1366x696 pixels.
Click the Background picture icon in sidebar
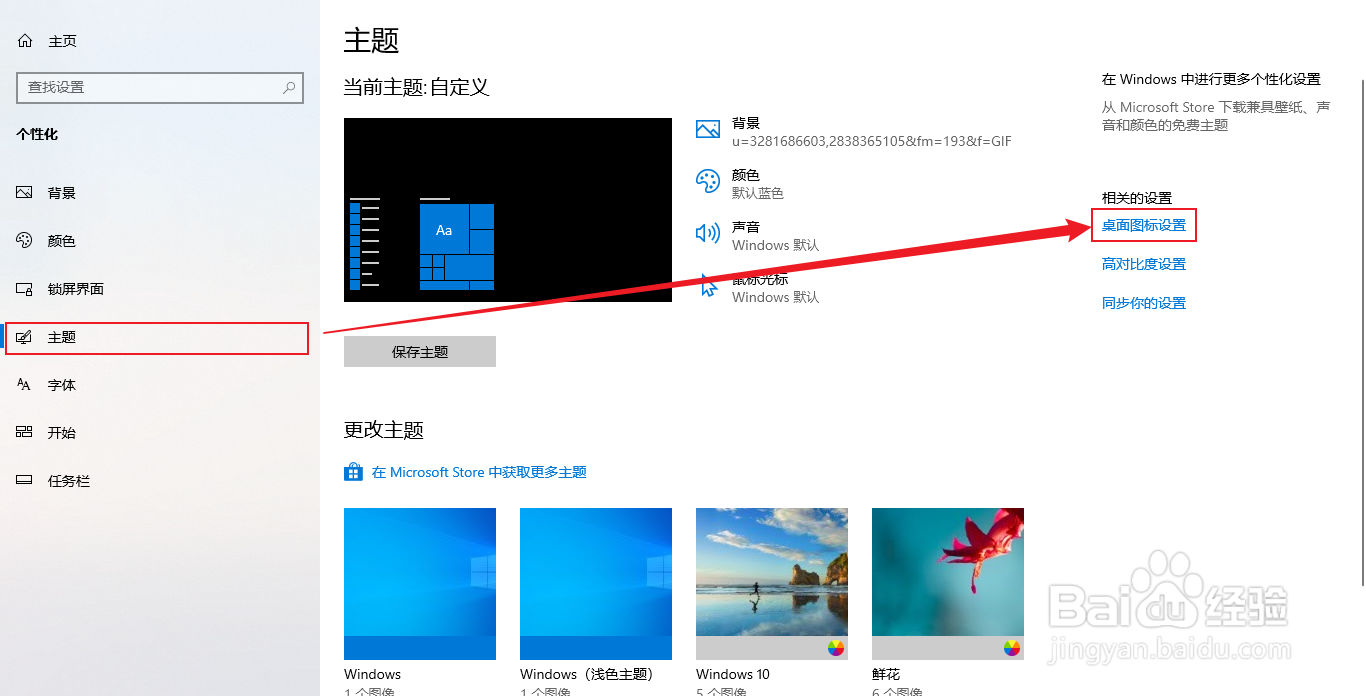[25, 193]
